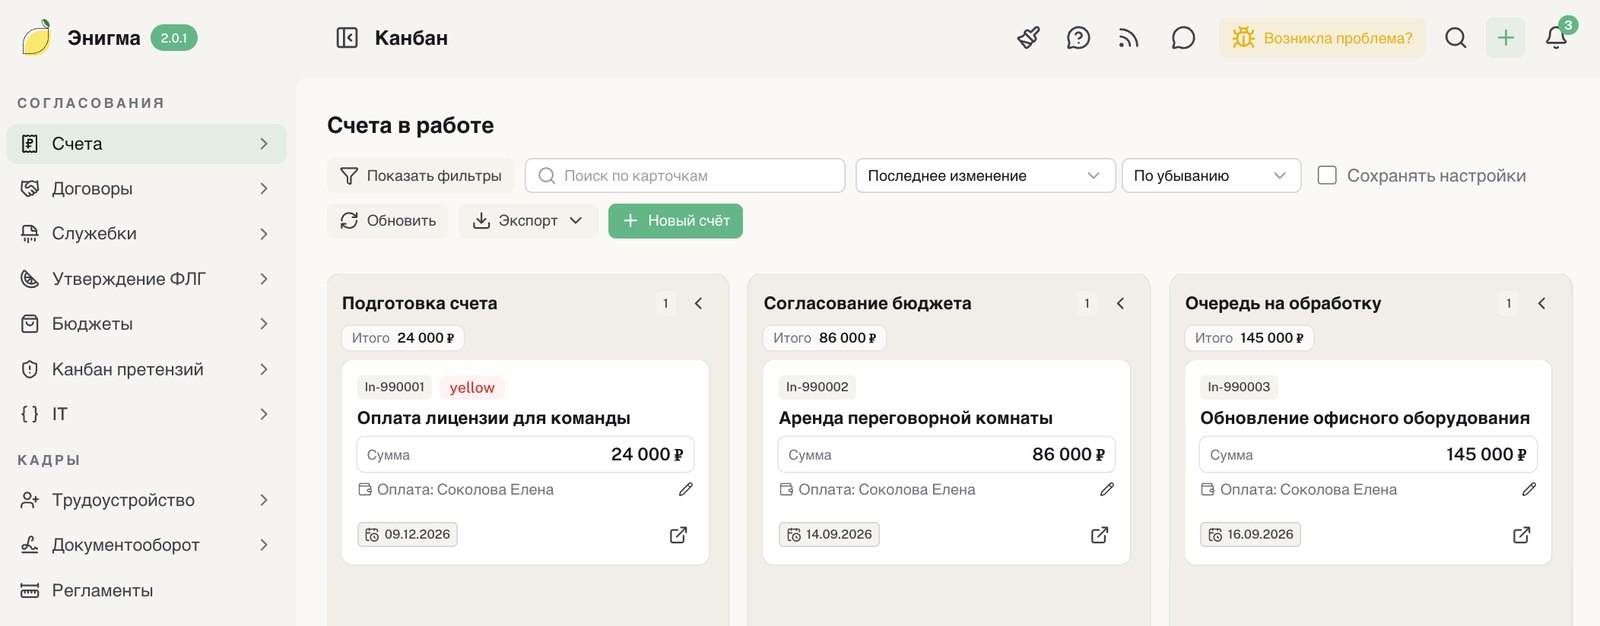Click the 16.09.2026 date badge
The width and height of the screenshot is (1600, 626).
pos(1251,534)
